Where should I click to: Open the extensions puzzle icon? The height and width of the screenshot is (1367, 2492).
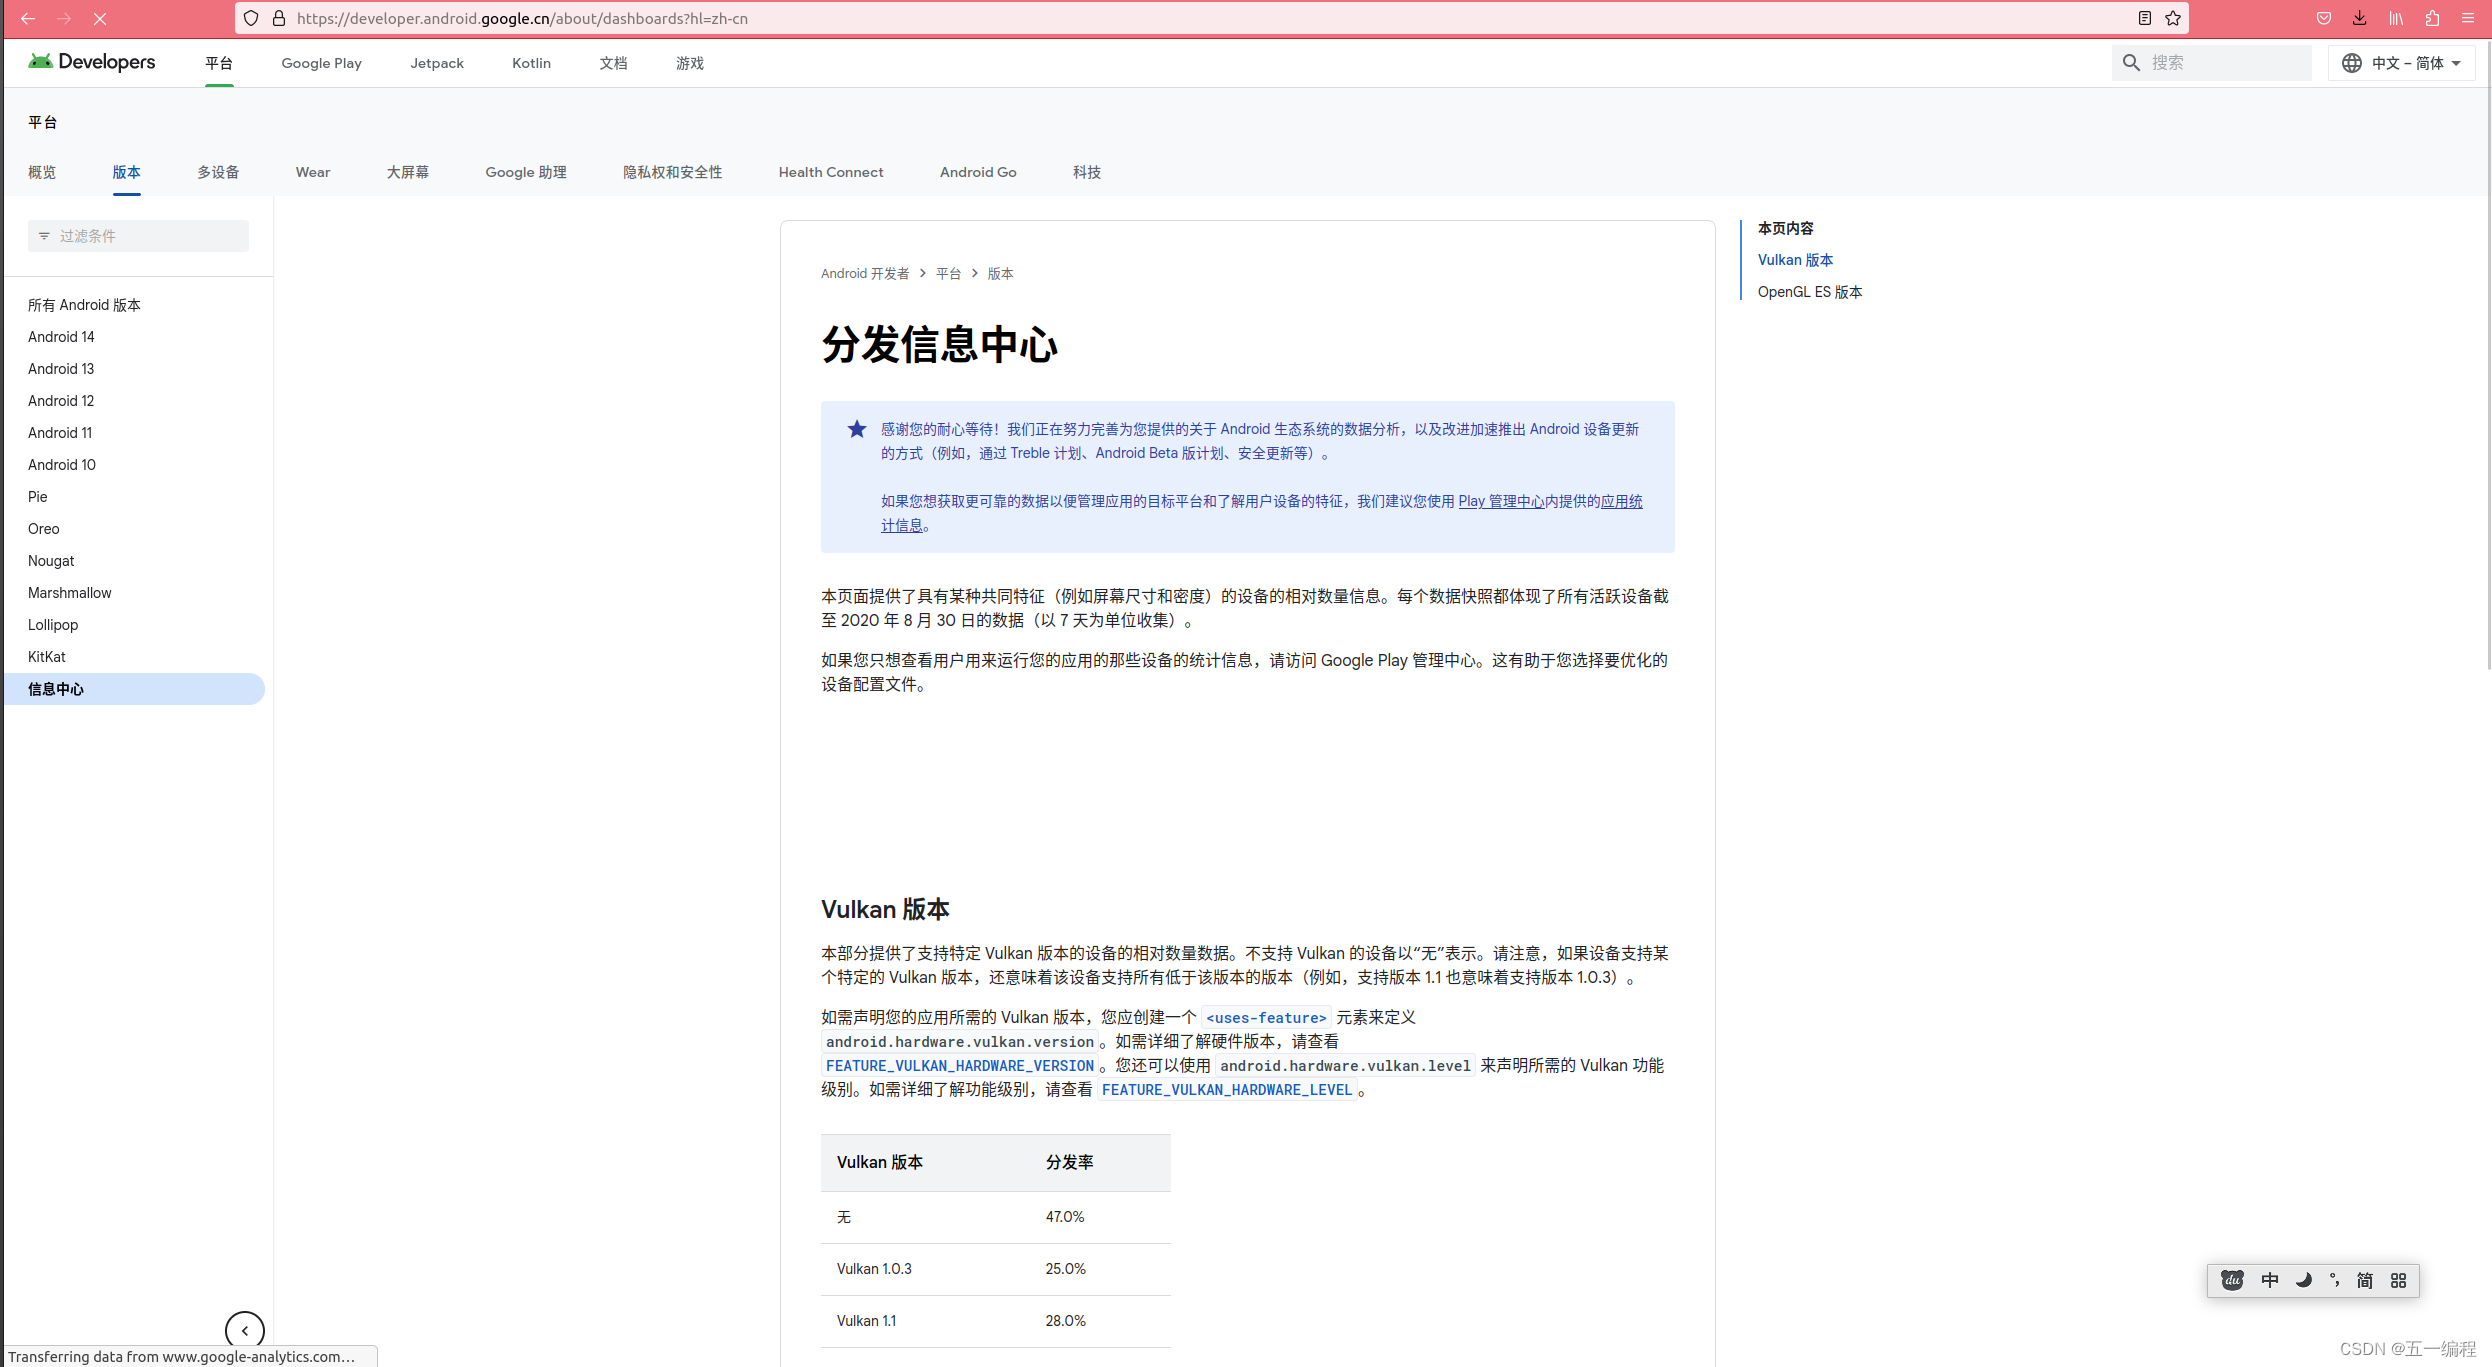[x=2432, y=18]
